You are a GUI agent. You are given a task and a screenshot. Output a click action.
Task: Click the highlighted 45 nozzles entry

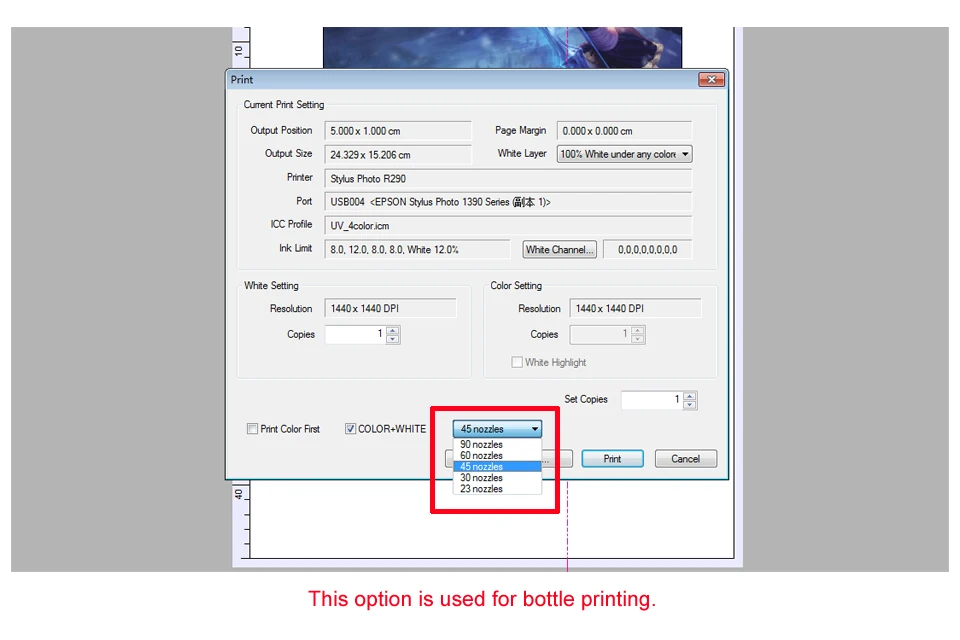[x=481, y=467]
